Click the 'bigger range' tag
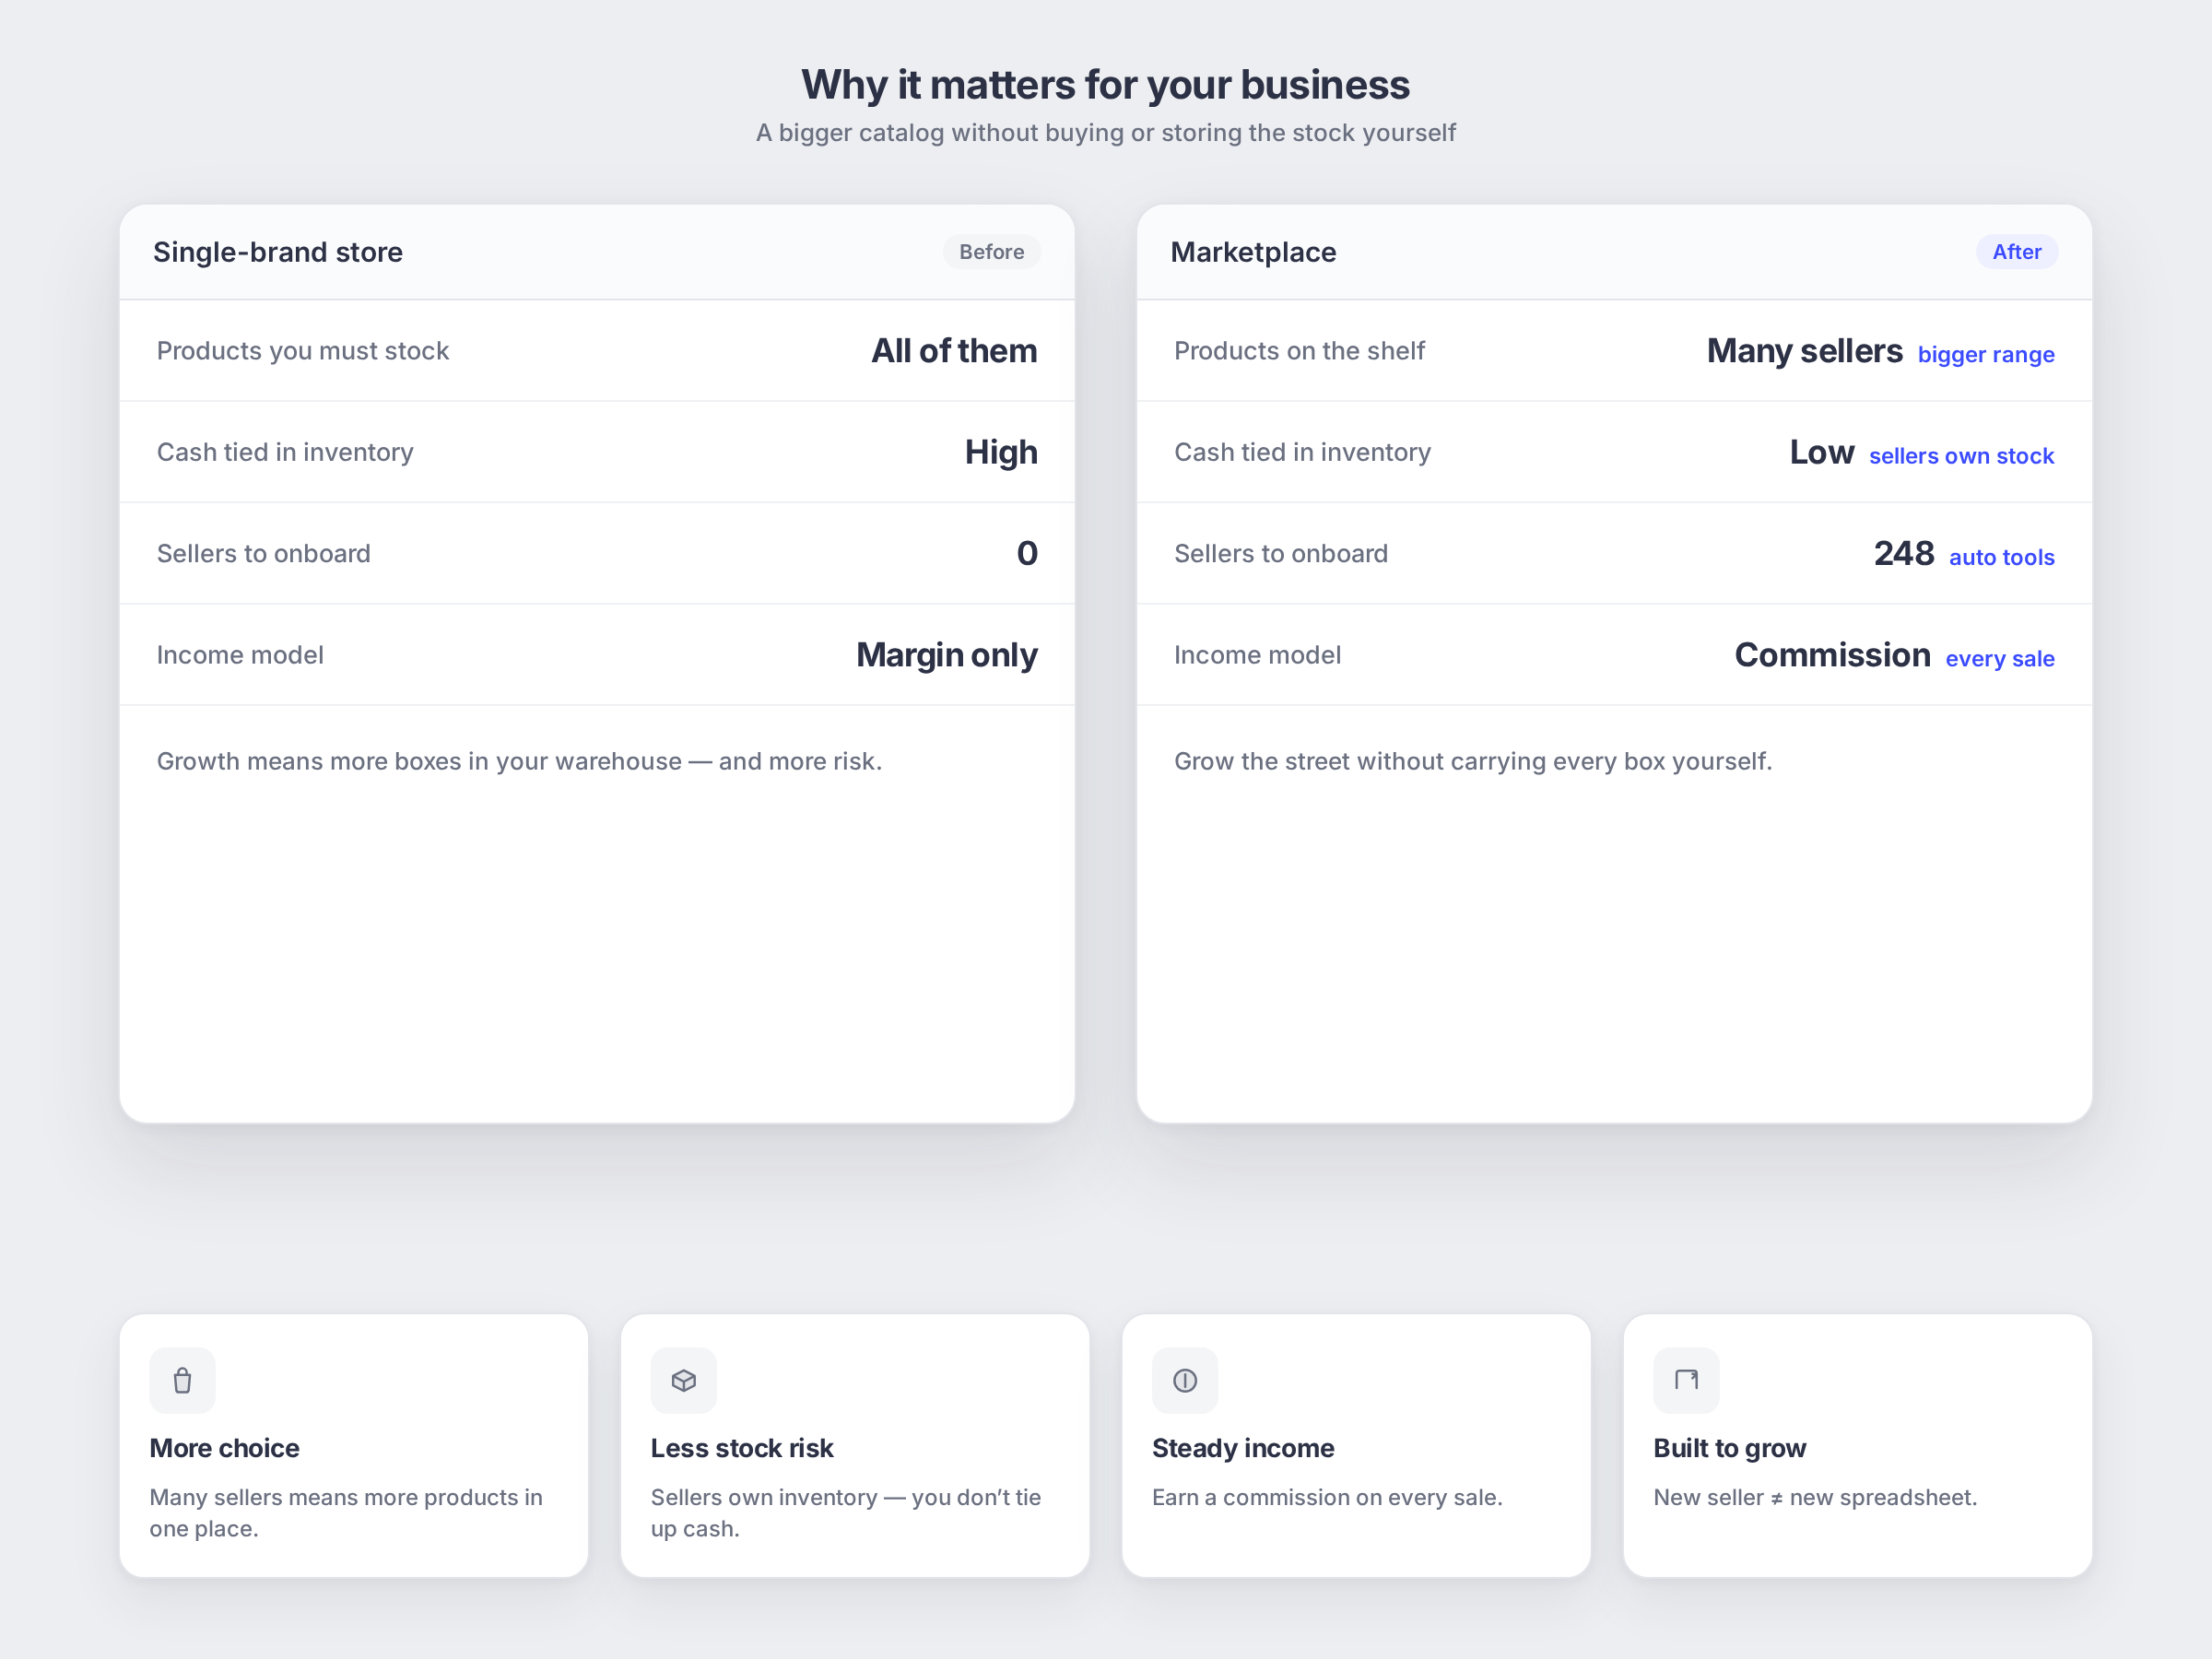This screenshot has width=2212, height=1659. (1986, 354)
